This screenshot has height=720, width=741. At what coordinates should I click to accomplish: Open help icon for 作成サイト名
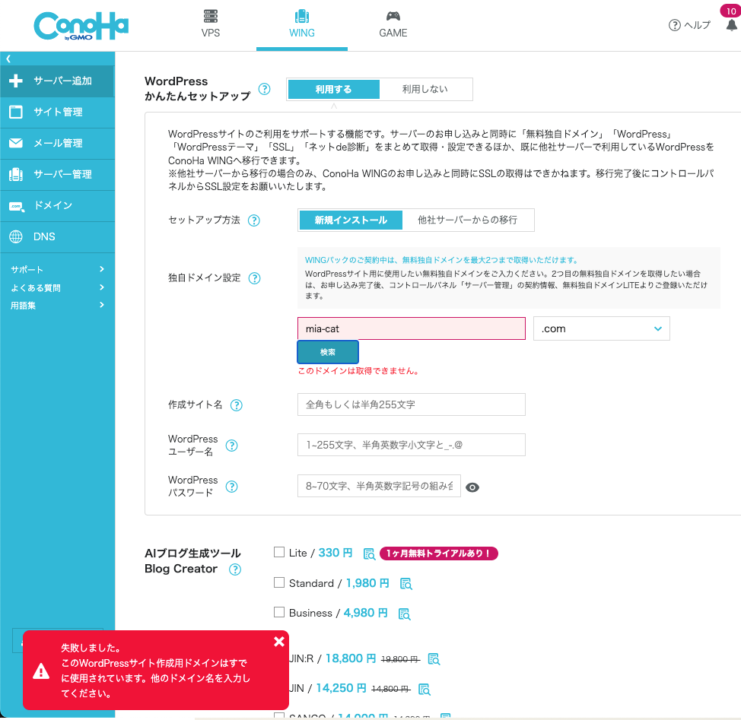[236, 405]
